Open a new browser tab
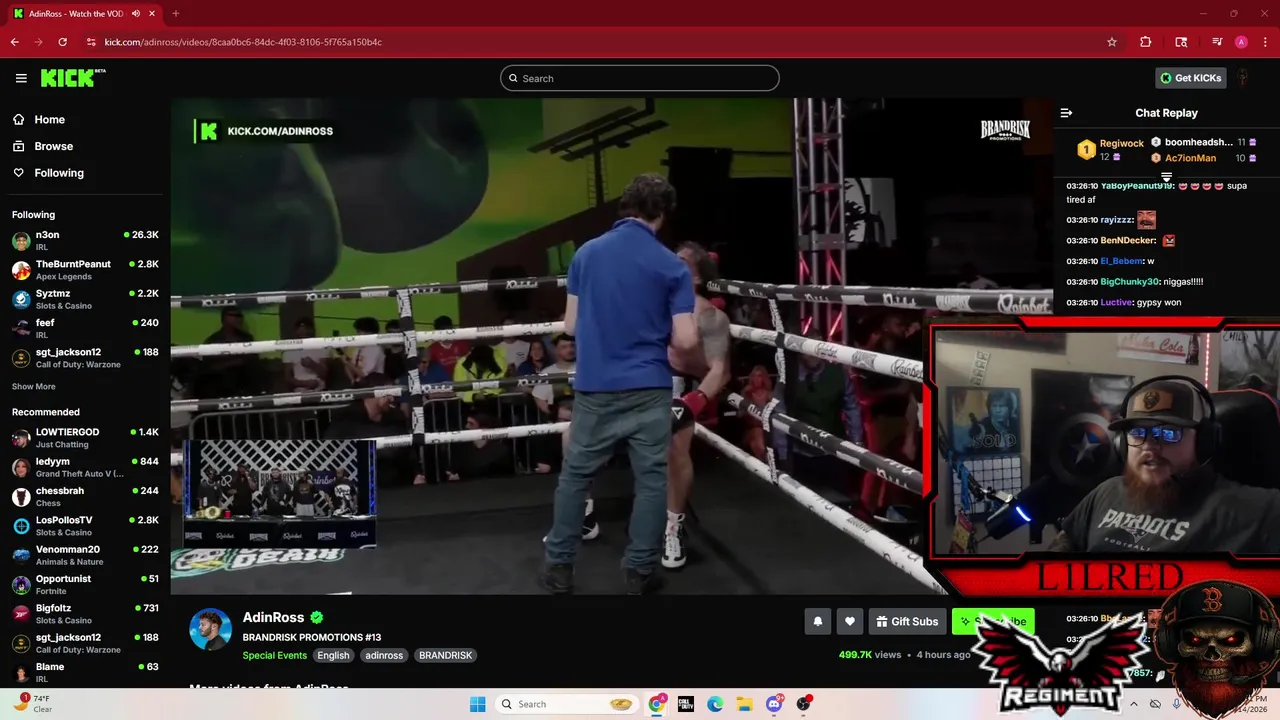Image resolution: width=1280 pixels, height=720 pixels. 175,14
